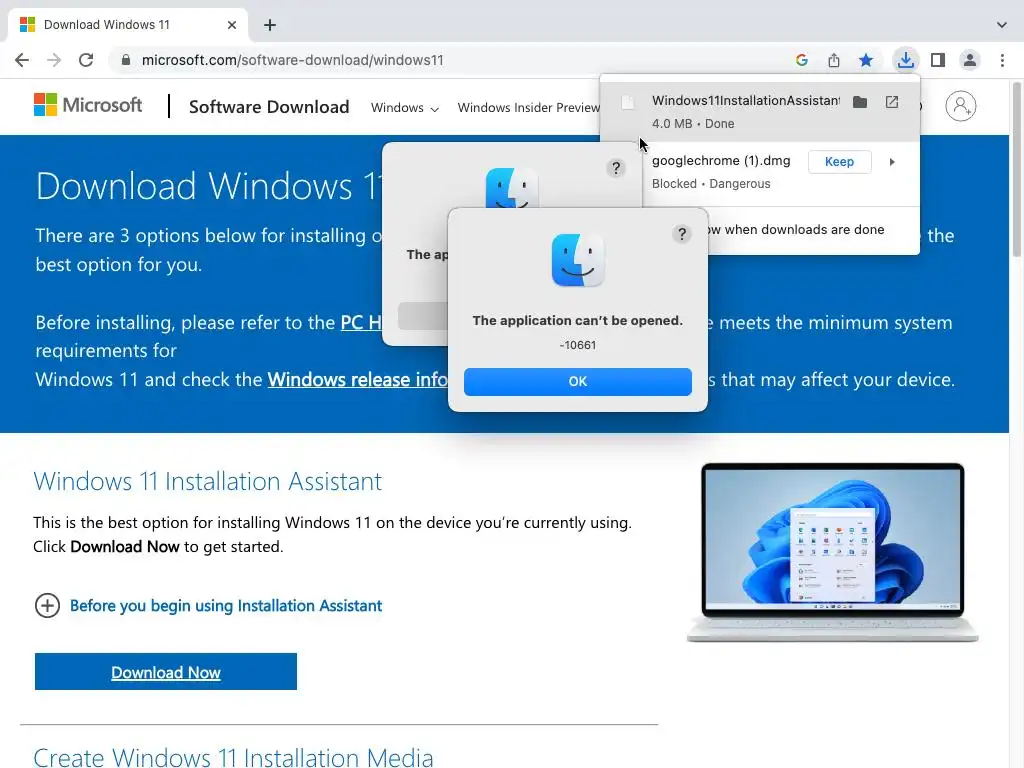
Task: Expand the Windows navigation dropdown
Action: (404, 108)
